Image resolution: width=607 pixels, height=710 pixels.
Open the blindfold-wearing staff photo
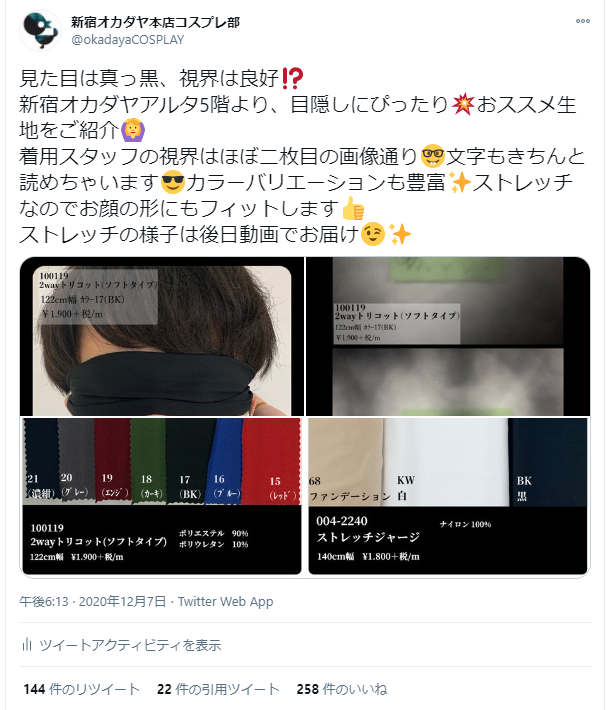pos(162,336)
